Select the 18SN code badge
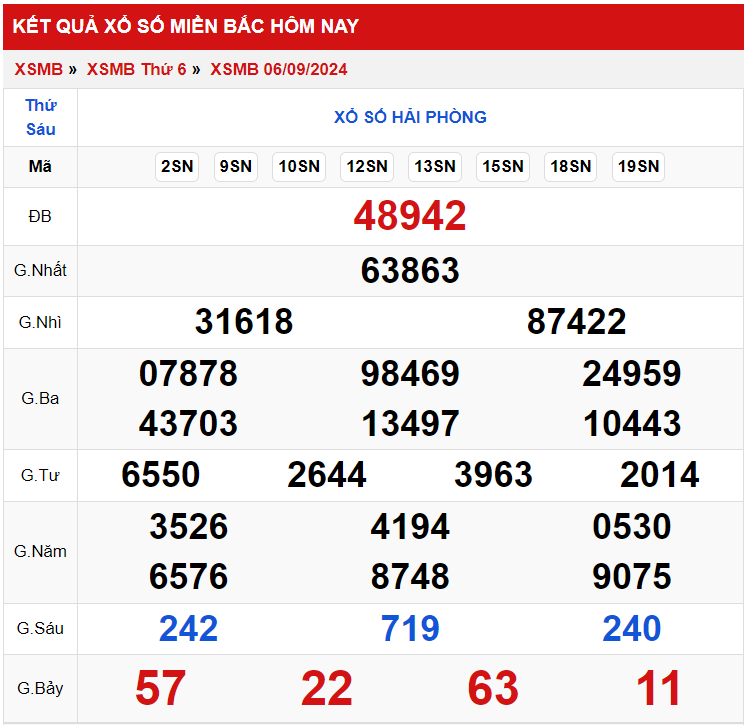The height and width of the screenshot is (725, 747). (x=570, y=167)
